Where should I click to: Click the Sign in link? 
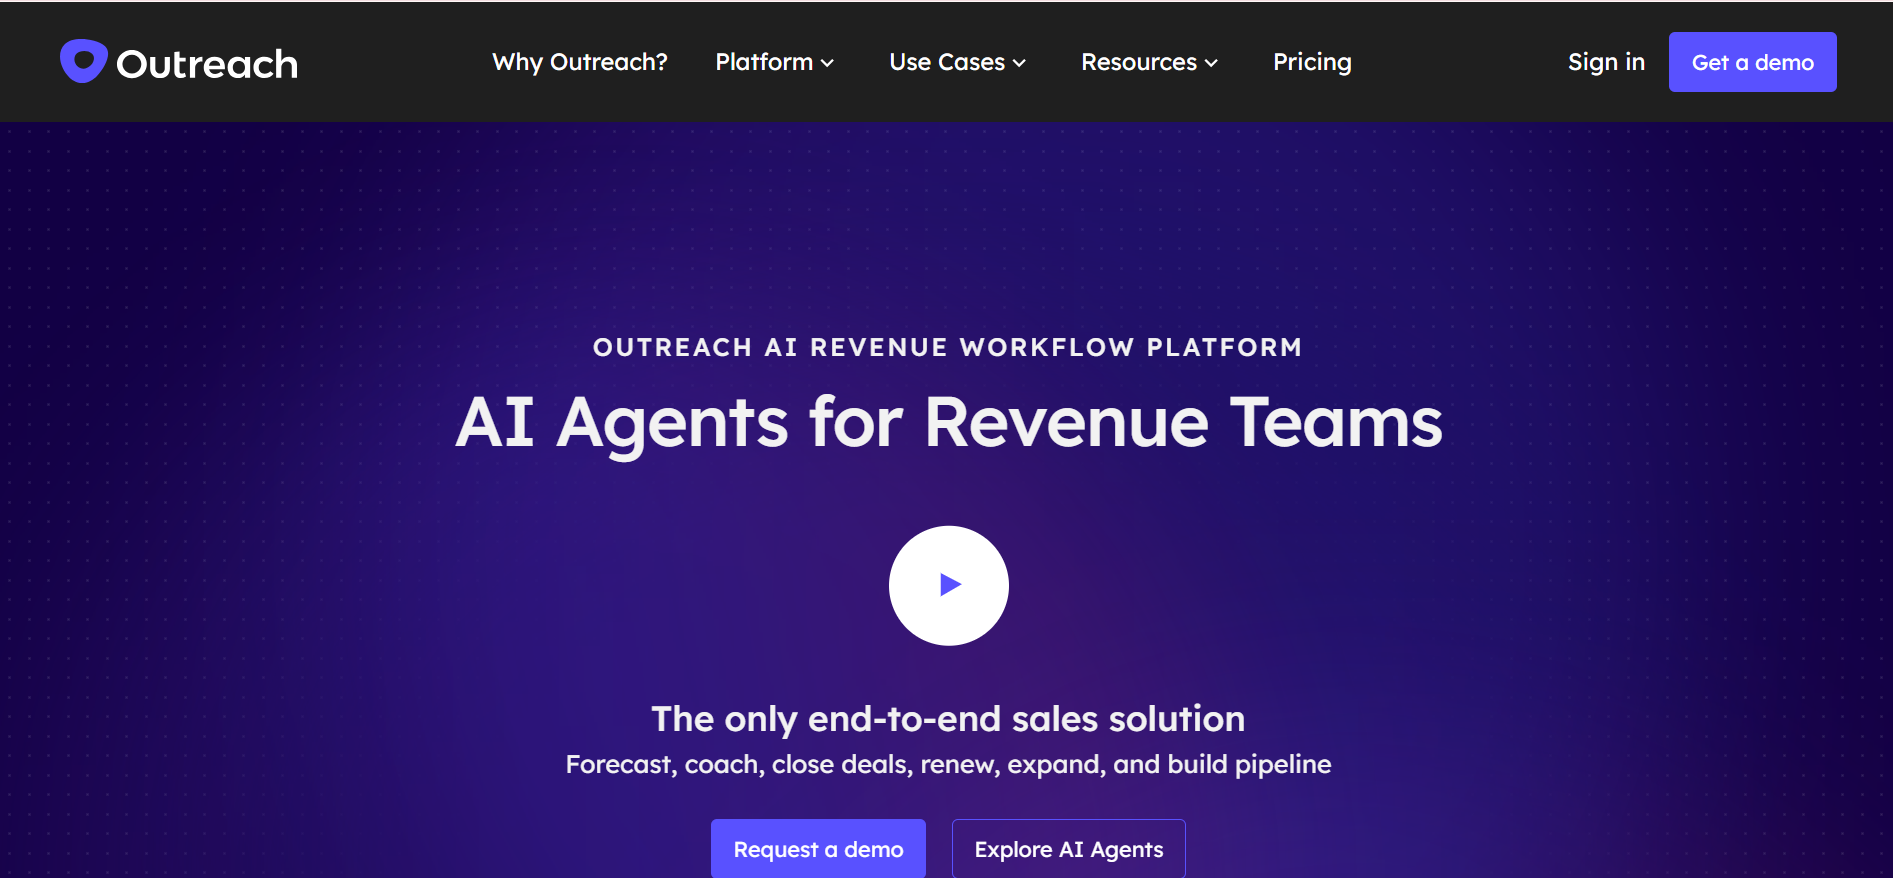click(1606, 62)
